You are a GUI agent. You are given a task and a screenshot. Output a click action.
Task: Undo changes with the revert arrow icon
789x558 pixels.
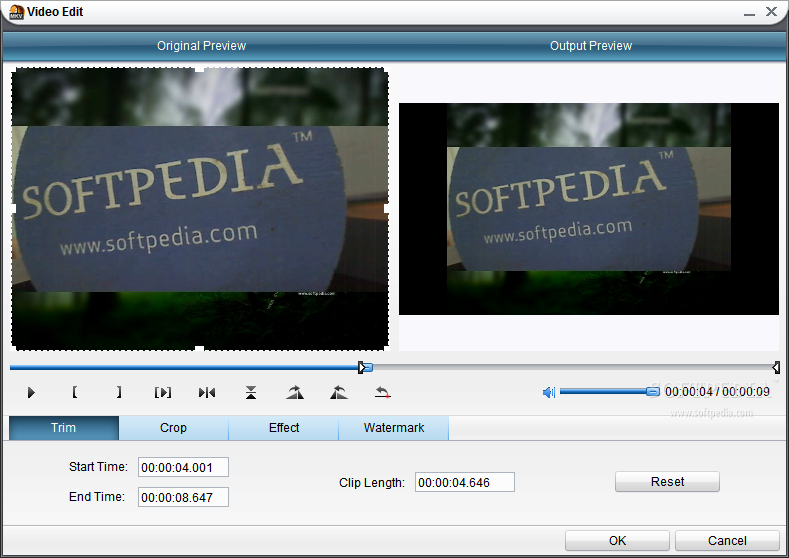(x=382, y=392)
